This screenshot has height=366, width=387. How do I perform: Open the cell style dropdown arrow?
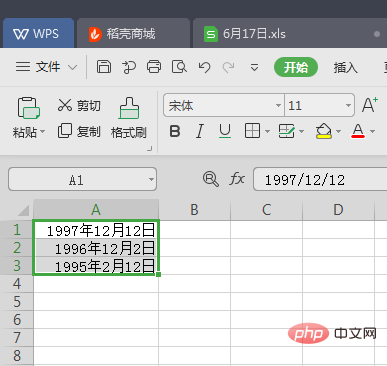[x=302, y=131]
